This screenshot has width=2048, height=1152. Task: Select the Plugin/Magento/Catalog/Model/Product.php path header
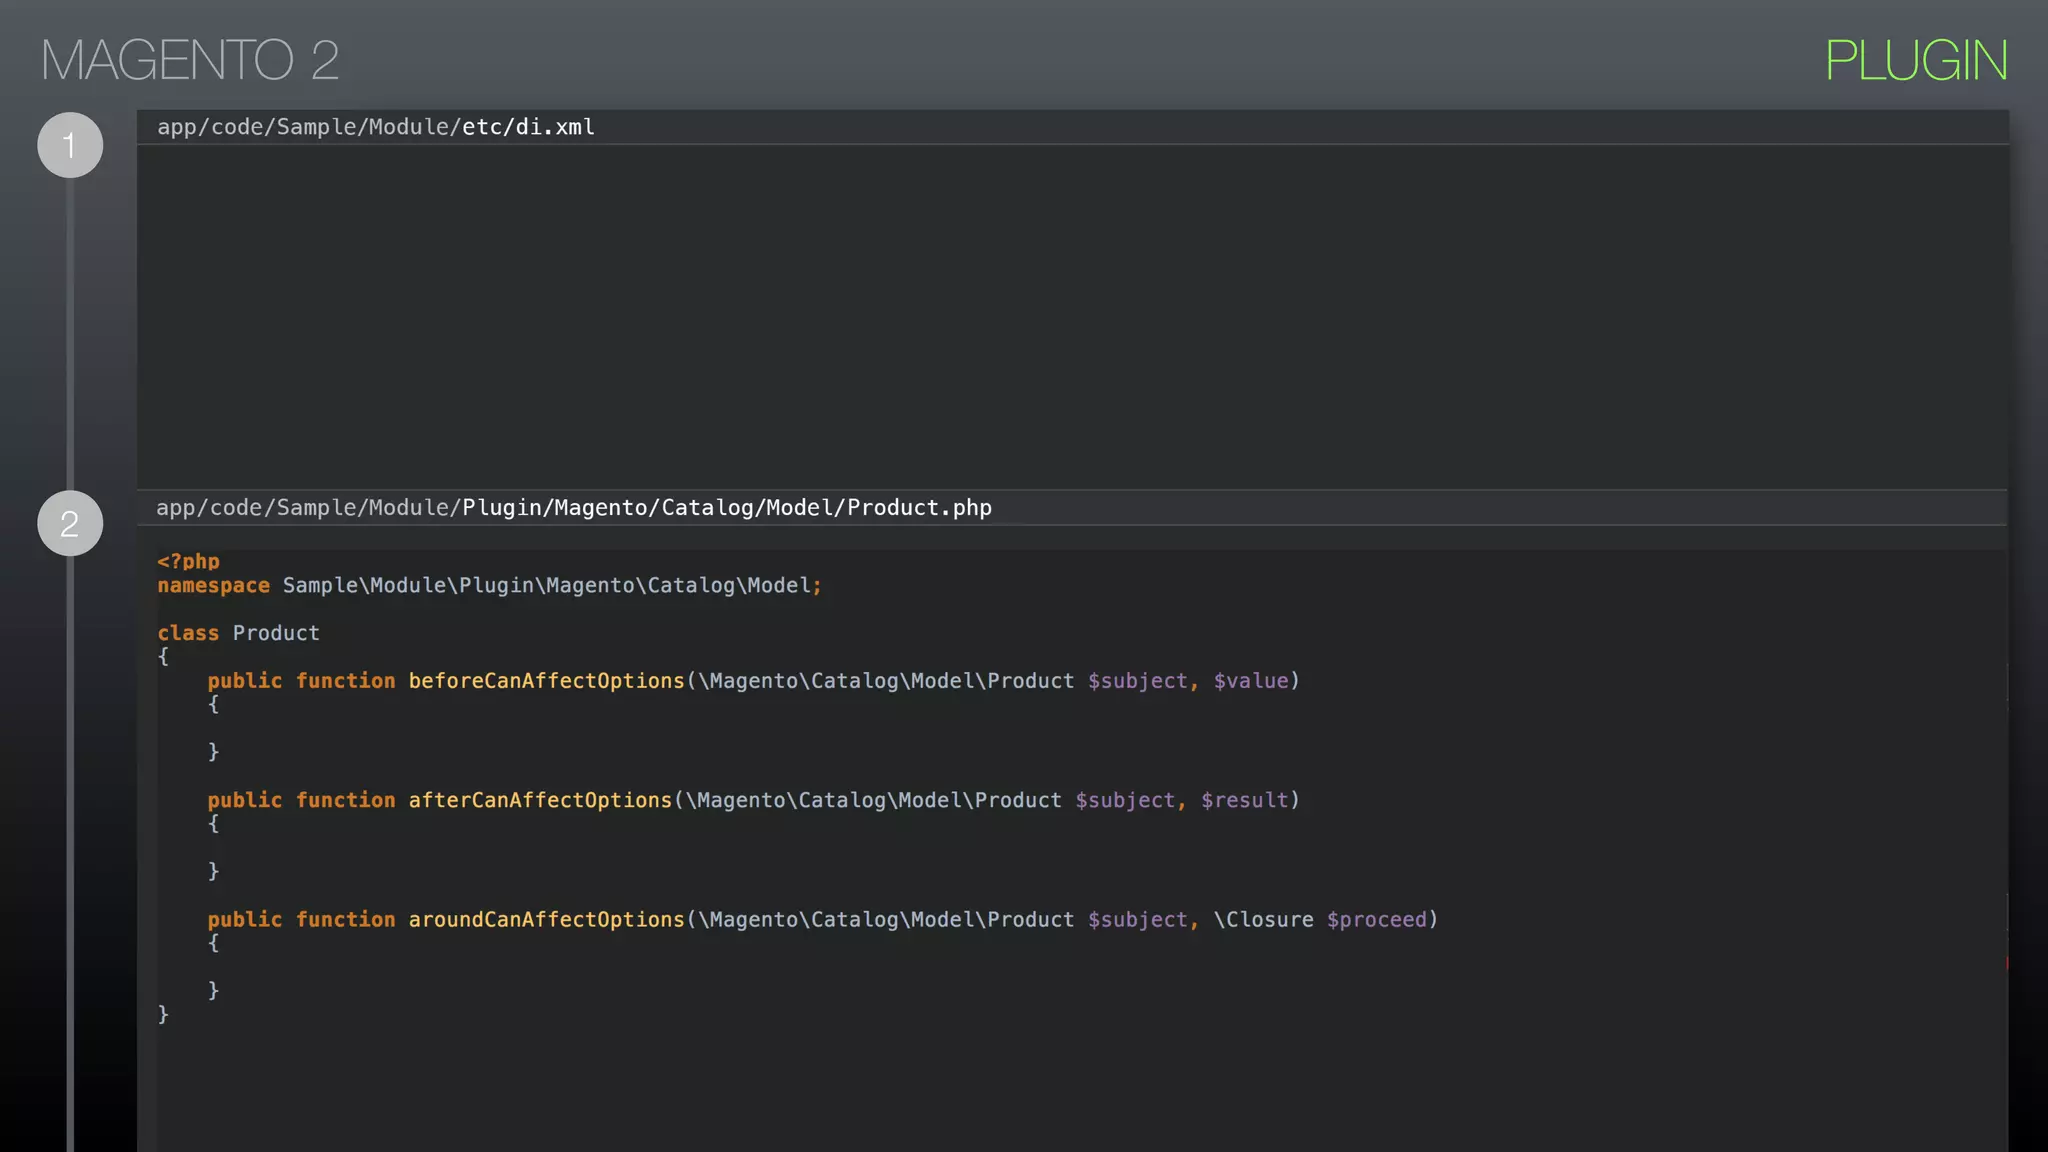point(574,508)
